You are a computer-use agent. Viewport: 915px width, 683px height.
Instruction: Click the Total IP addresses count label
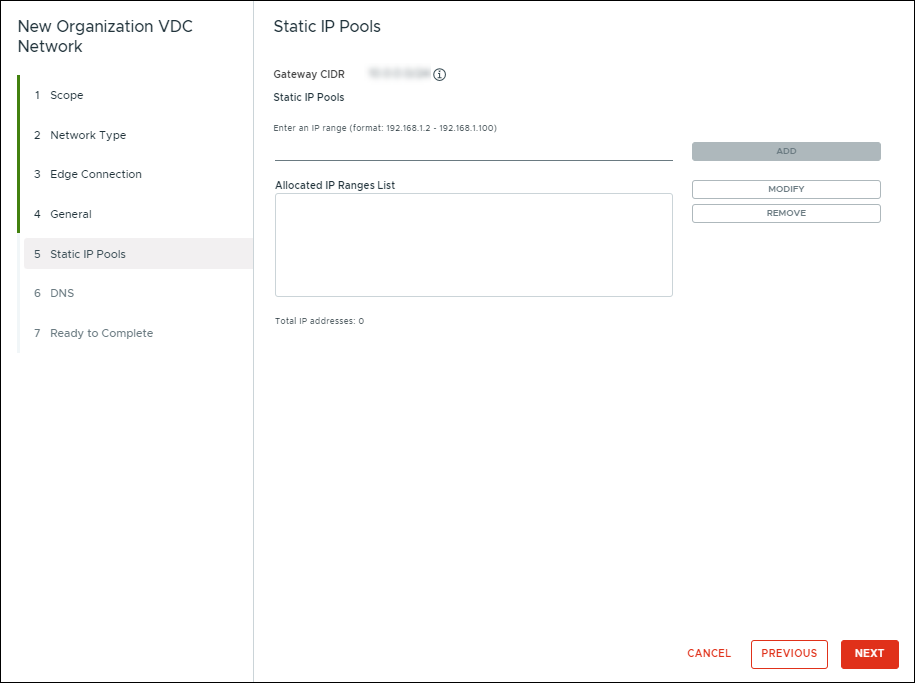pos(318,321)
